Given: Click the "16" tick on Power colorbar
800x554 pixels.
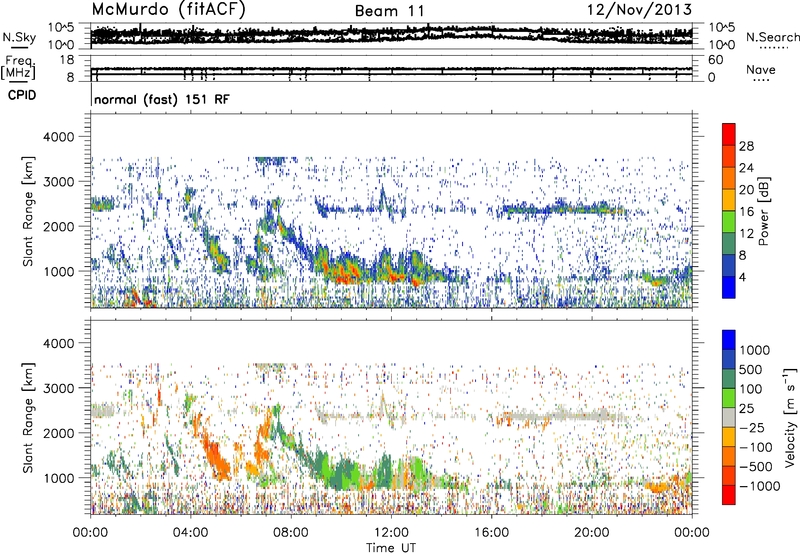Looking at the screenshot, I should [746, 212].
